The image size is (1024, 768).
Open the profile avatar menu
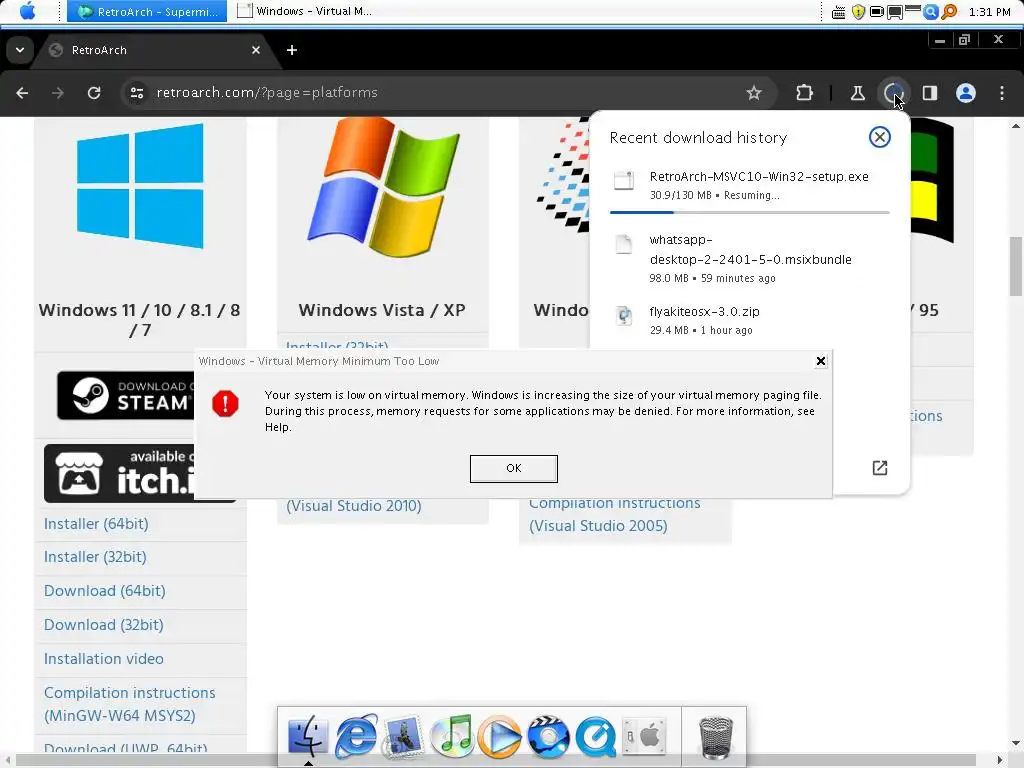tap(966, 93)
